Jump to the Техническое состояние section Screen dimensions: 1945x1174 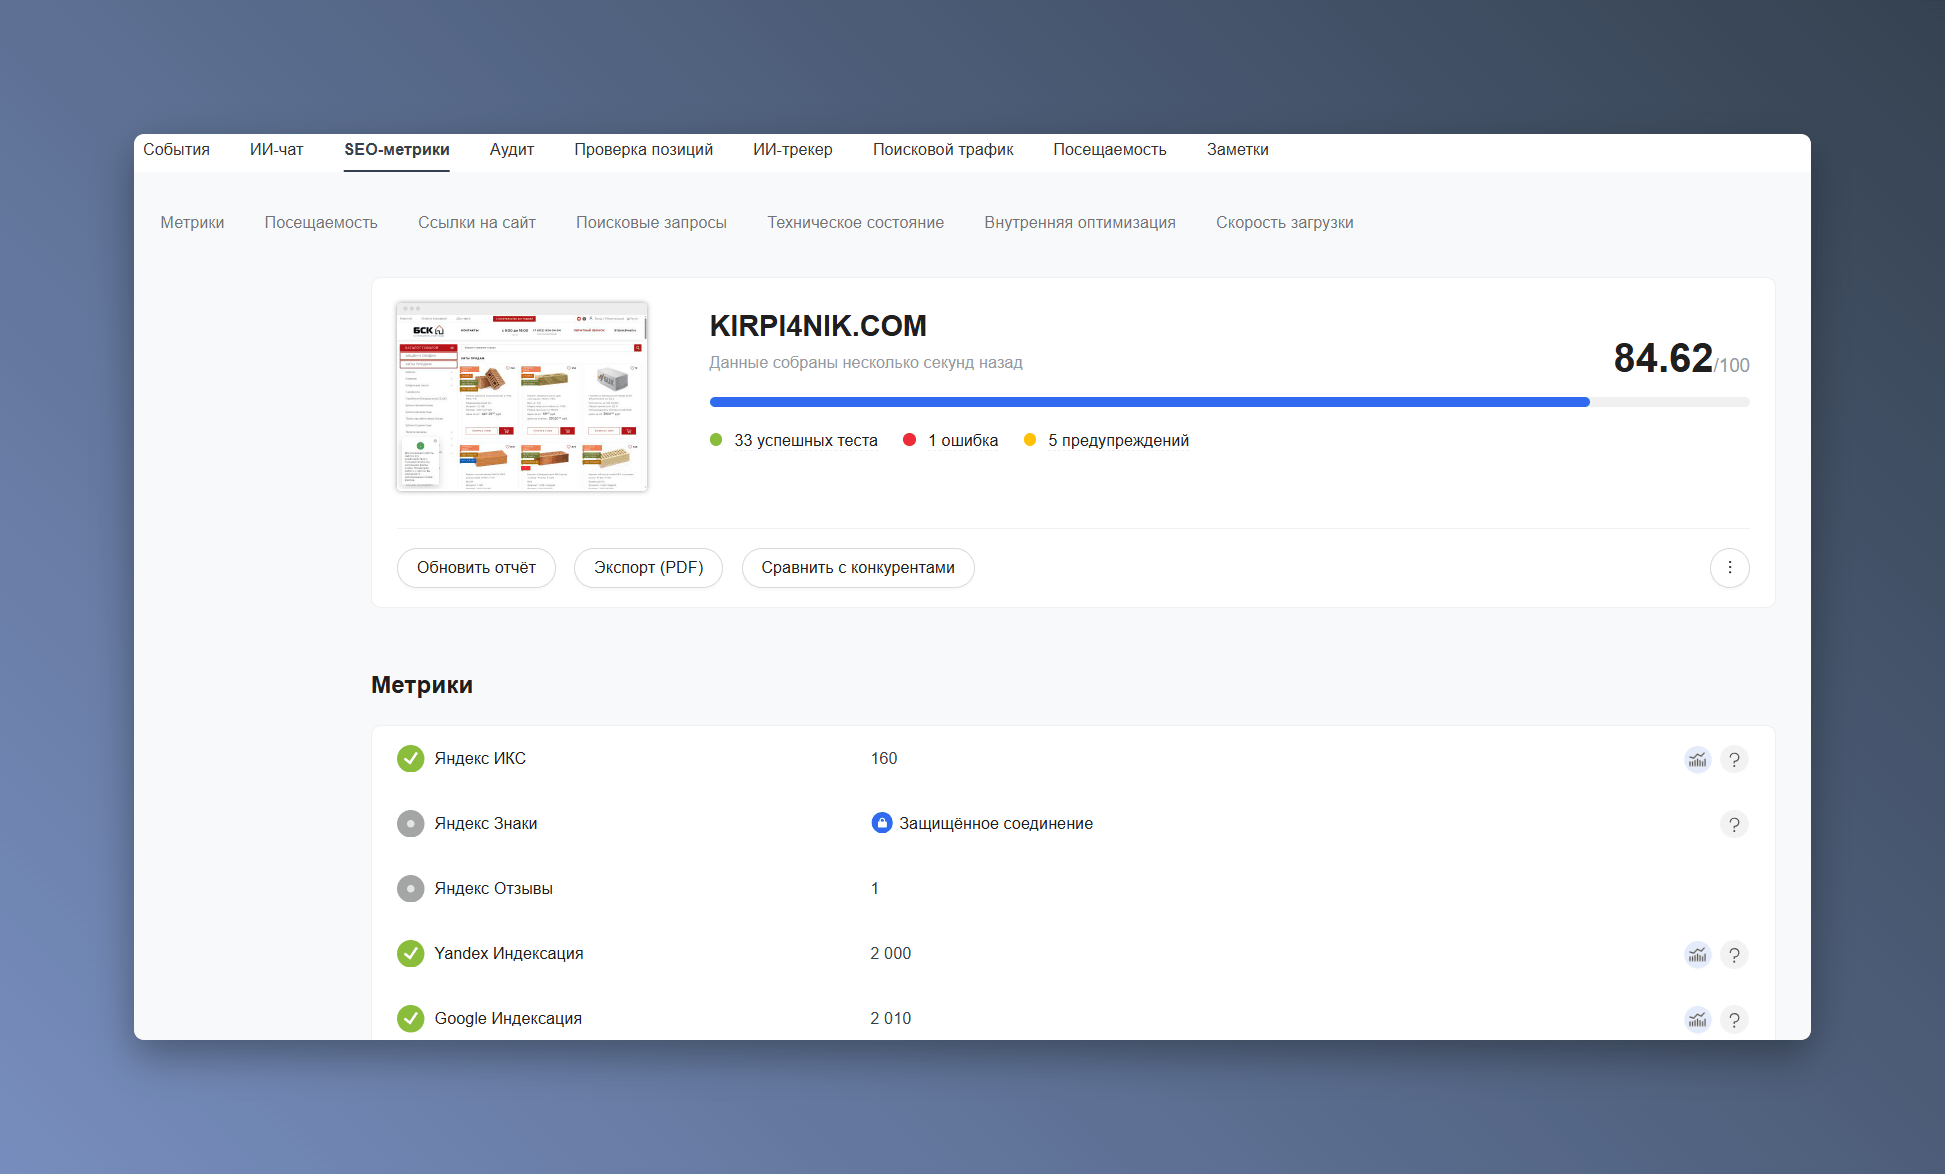[855, 223]
